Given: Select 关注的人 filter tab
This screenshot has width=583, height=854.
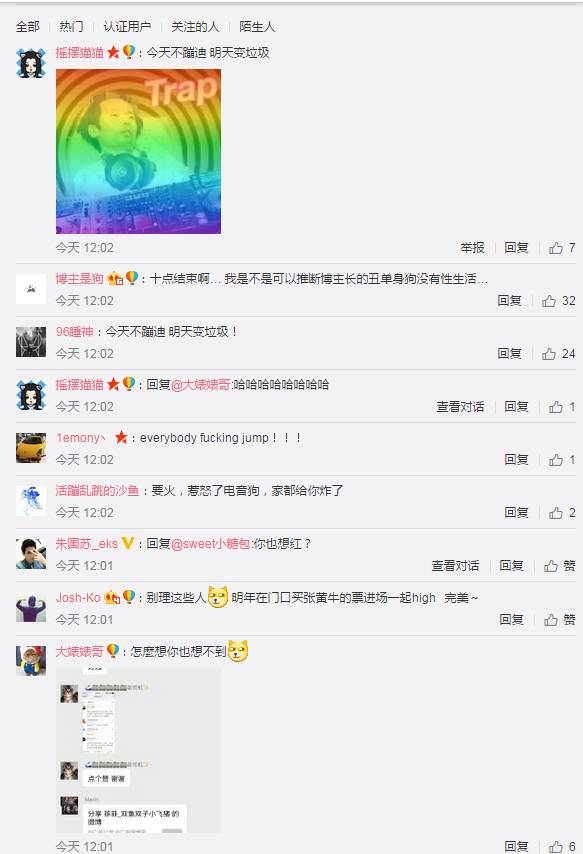Looking at the screenshot, I should point(195,27).
